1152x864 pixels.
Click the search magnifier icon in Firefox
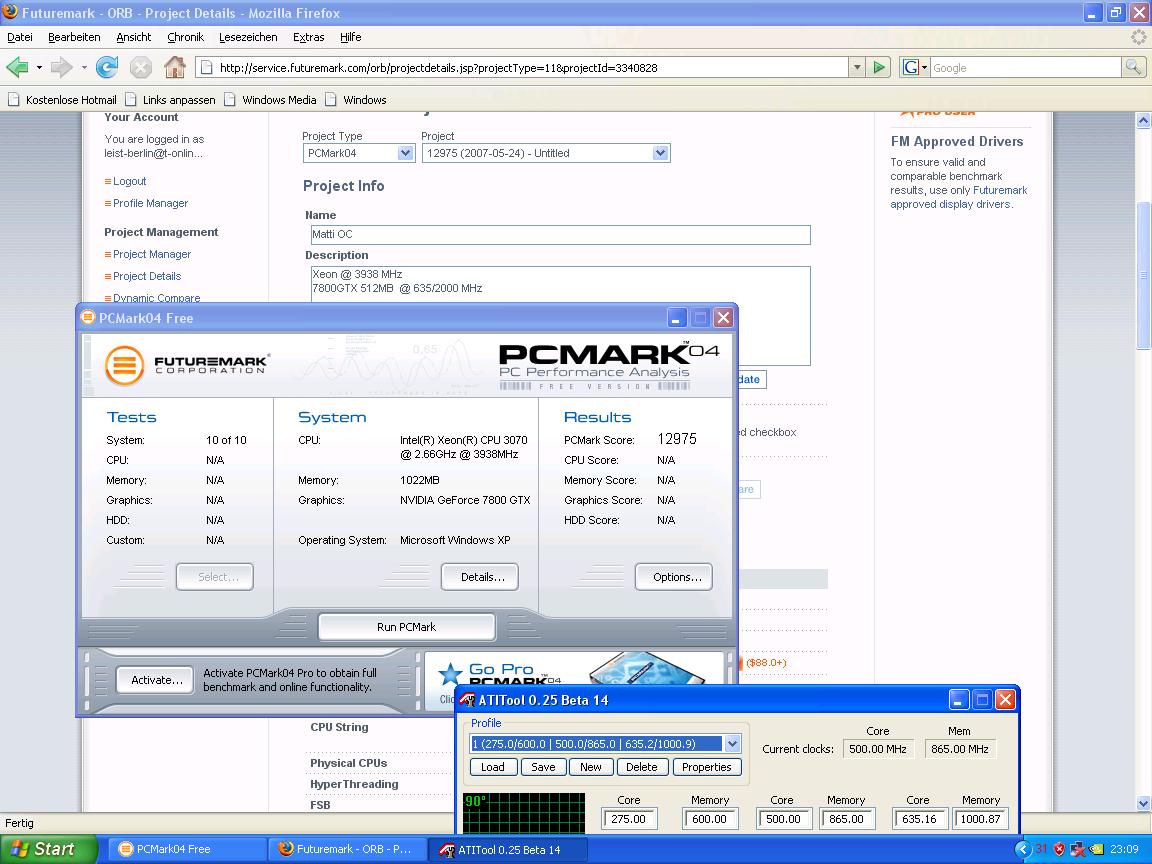tap(1133, 68)
